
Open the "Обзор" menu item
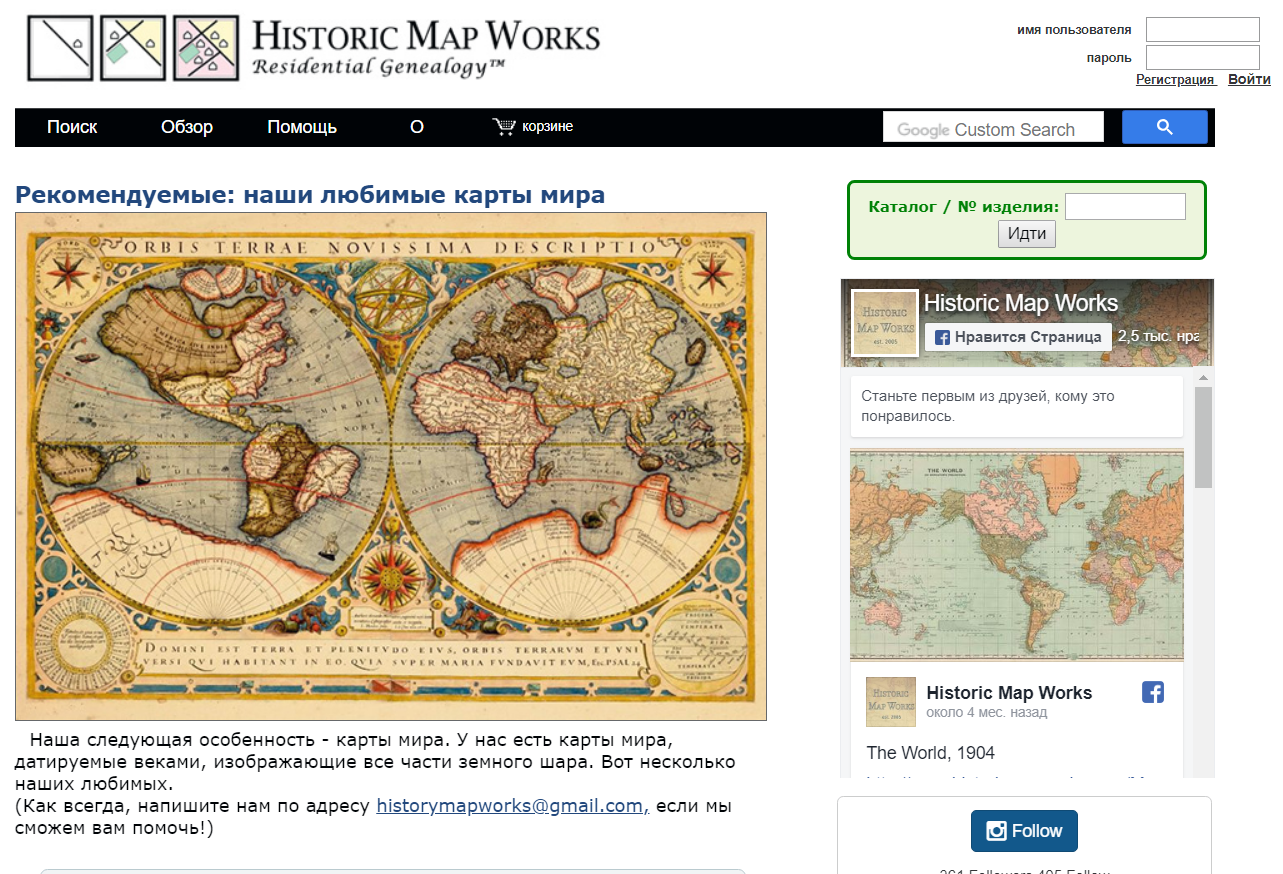(187, 127)
